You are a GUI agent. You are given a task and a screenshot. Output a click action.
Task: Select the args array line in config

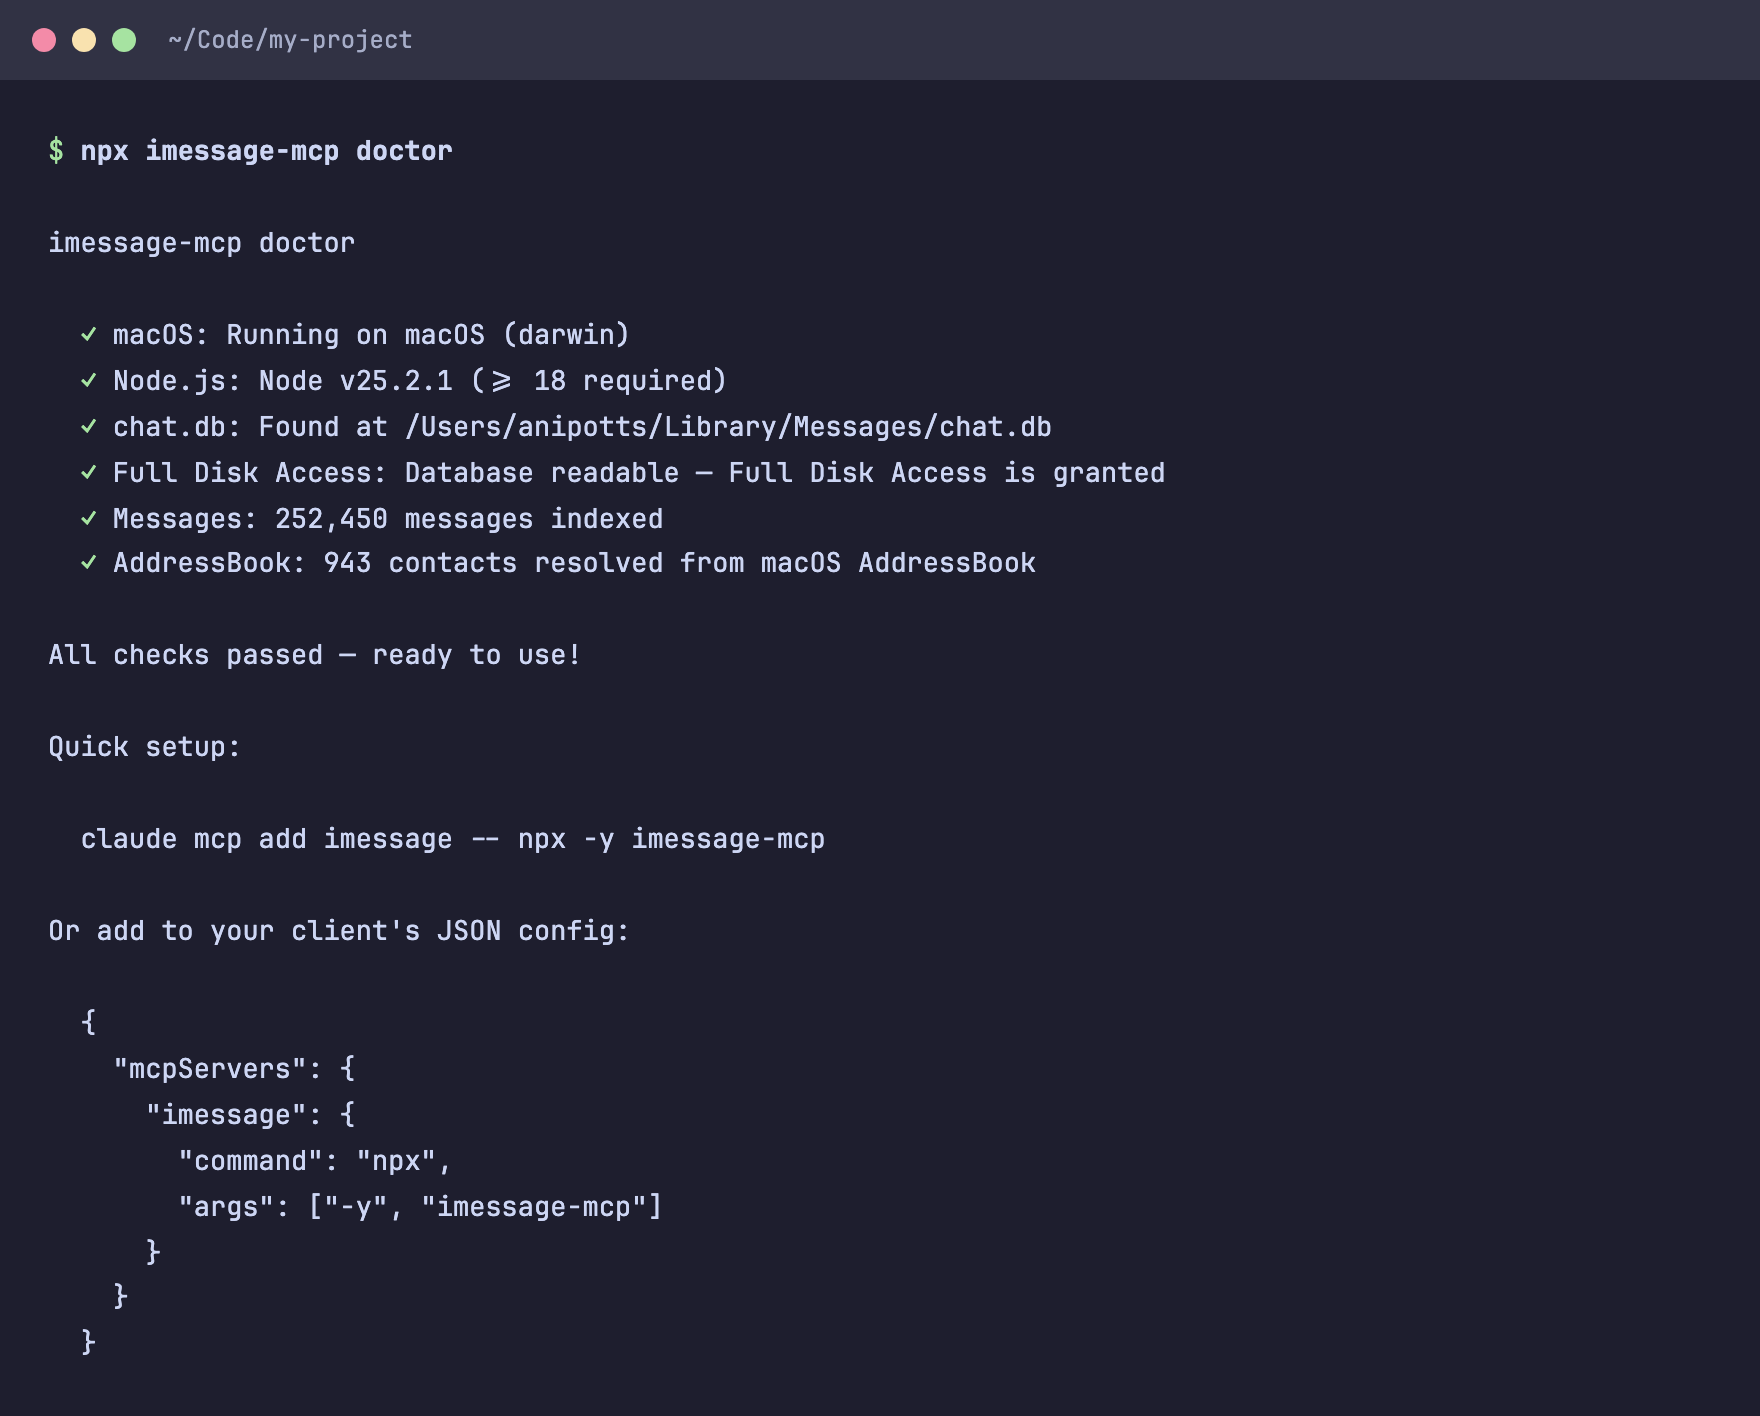coord(420,1206)
